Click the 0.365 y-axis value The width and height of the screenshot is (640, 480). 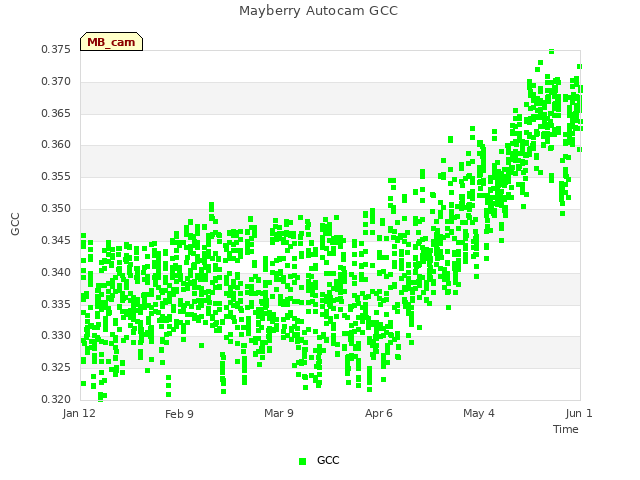click(56, 113)
